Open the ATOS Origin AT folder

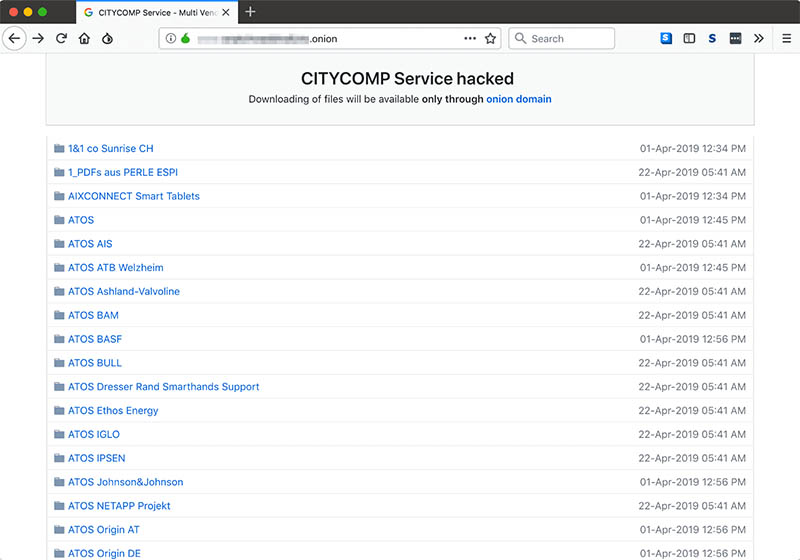pos(104,529)
